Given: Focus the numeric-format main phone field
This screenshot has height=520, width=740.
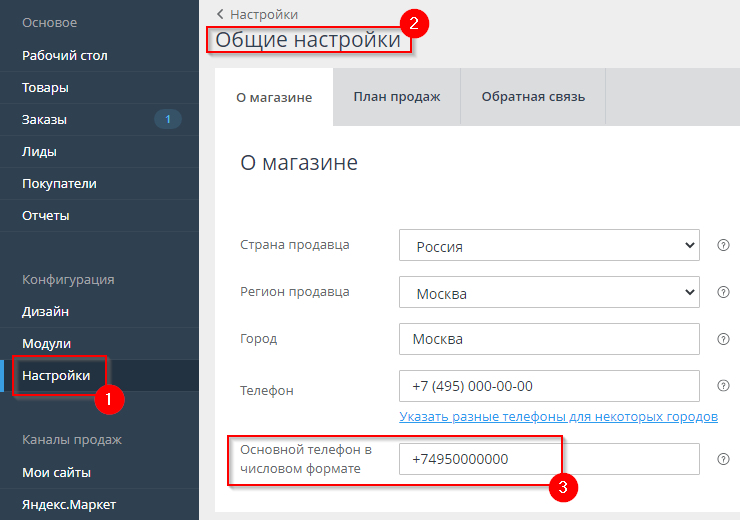Looking at the screenshot, I should [548, 460].
